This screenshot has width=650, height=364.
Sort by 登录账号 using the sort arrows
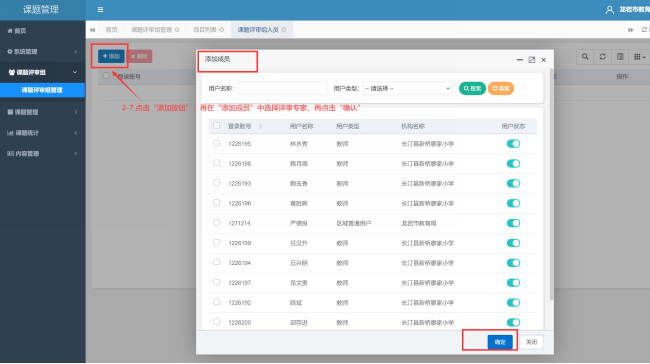[x=260, y=126]
